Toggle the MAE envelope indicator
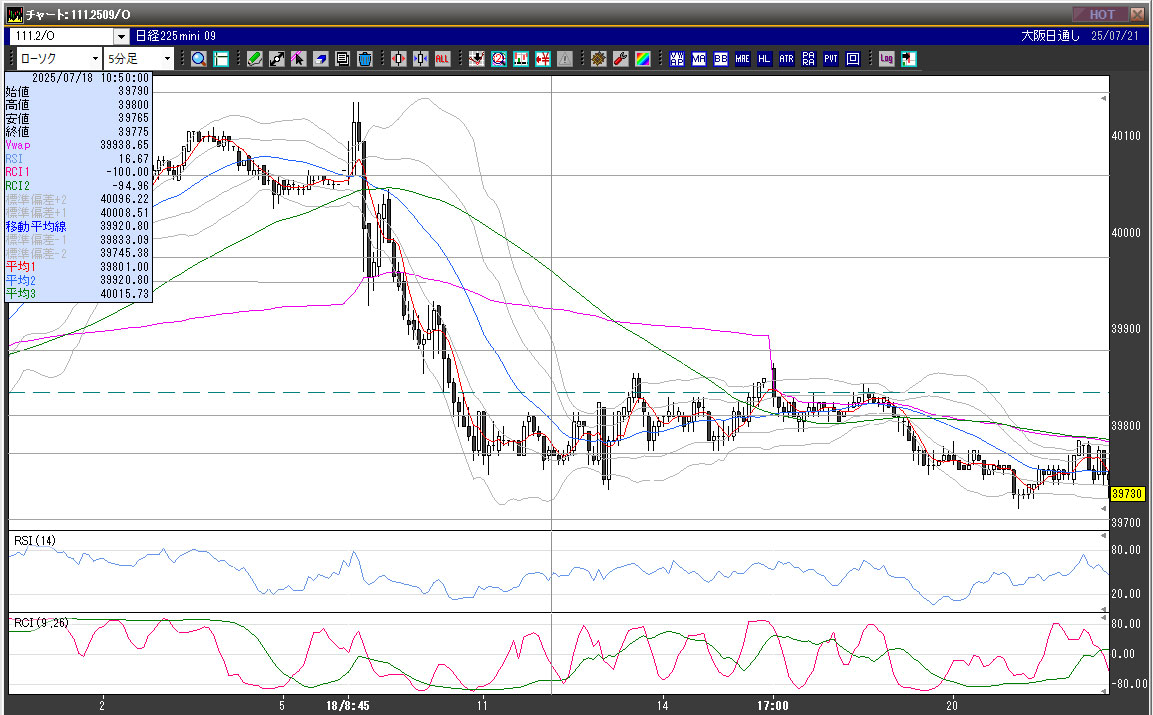 click(743, 59)
